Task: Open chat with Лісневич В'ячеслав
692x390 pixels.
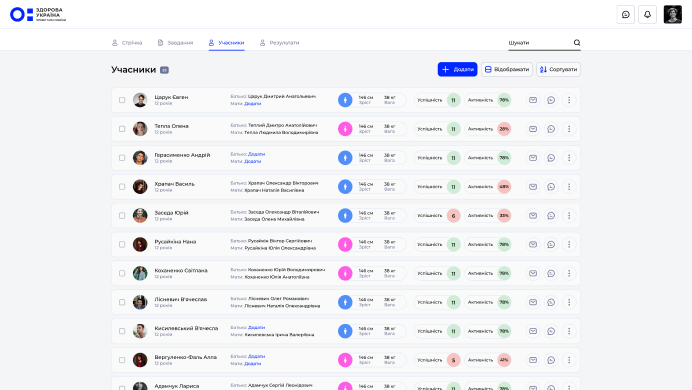Action: (x=551, y=302)
